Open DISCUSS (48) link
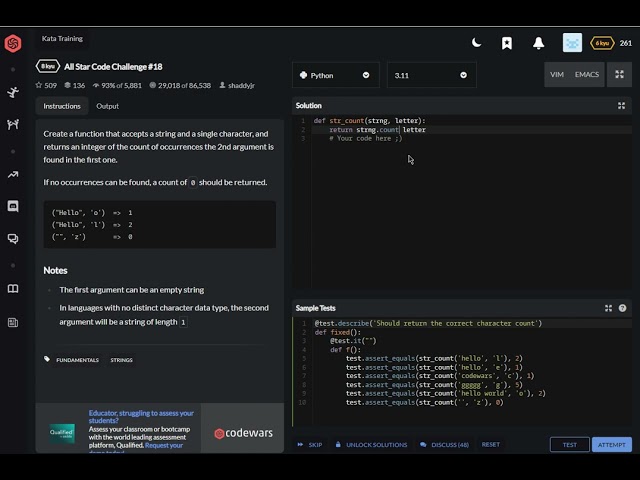Viewport: 640px width, 480px height. click(x=445, y=444)
